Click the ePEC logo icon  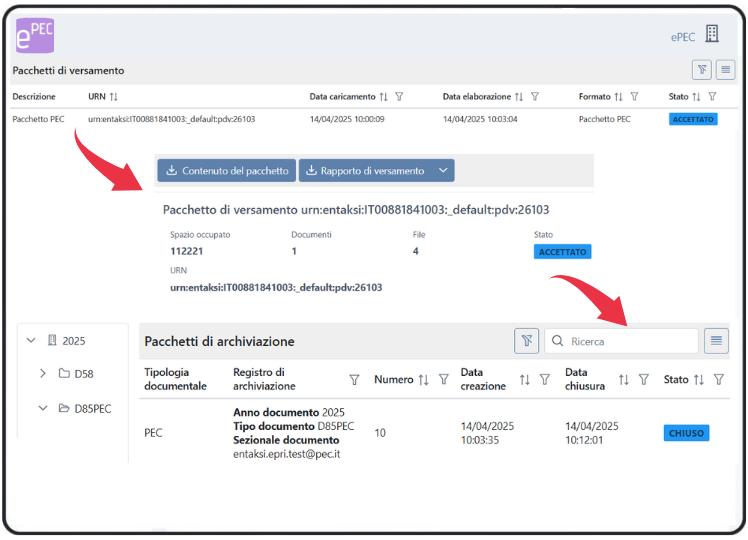pos(34,35)
